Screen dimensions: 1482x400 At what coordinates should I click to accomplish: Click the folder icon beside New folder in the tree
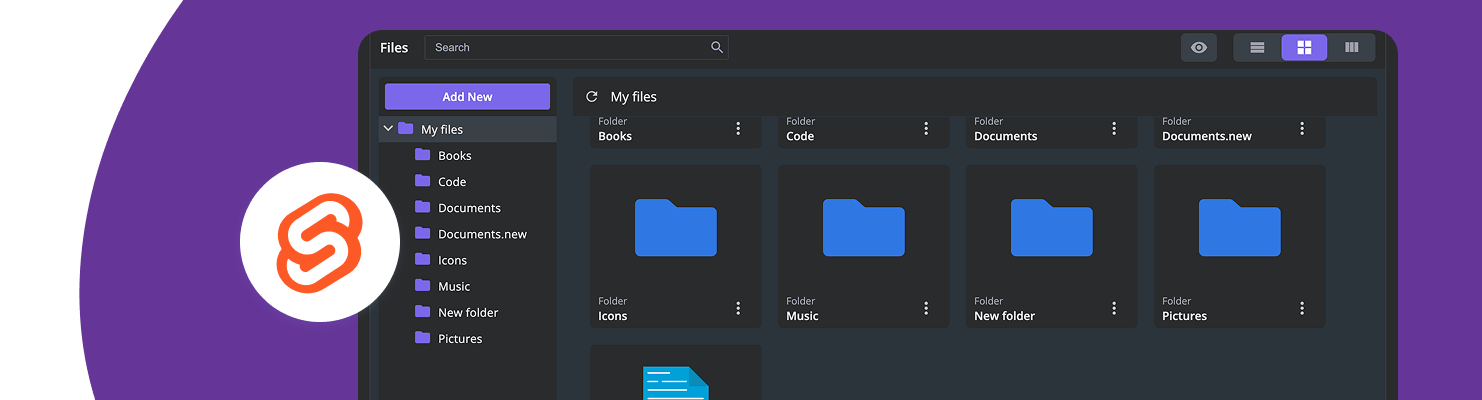pyautogui.click(x=423, y=312)
